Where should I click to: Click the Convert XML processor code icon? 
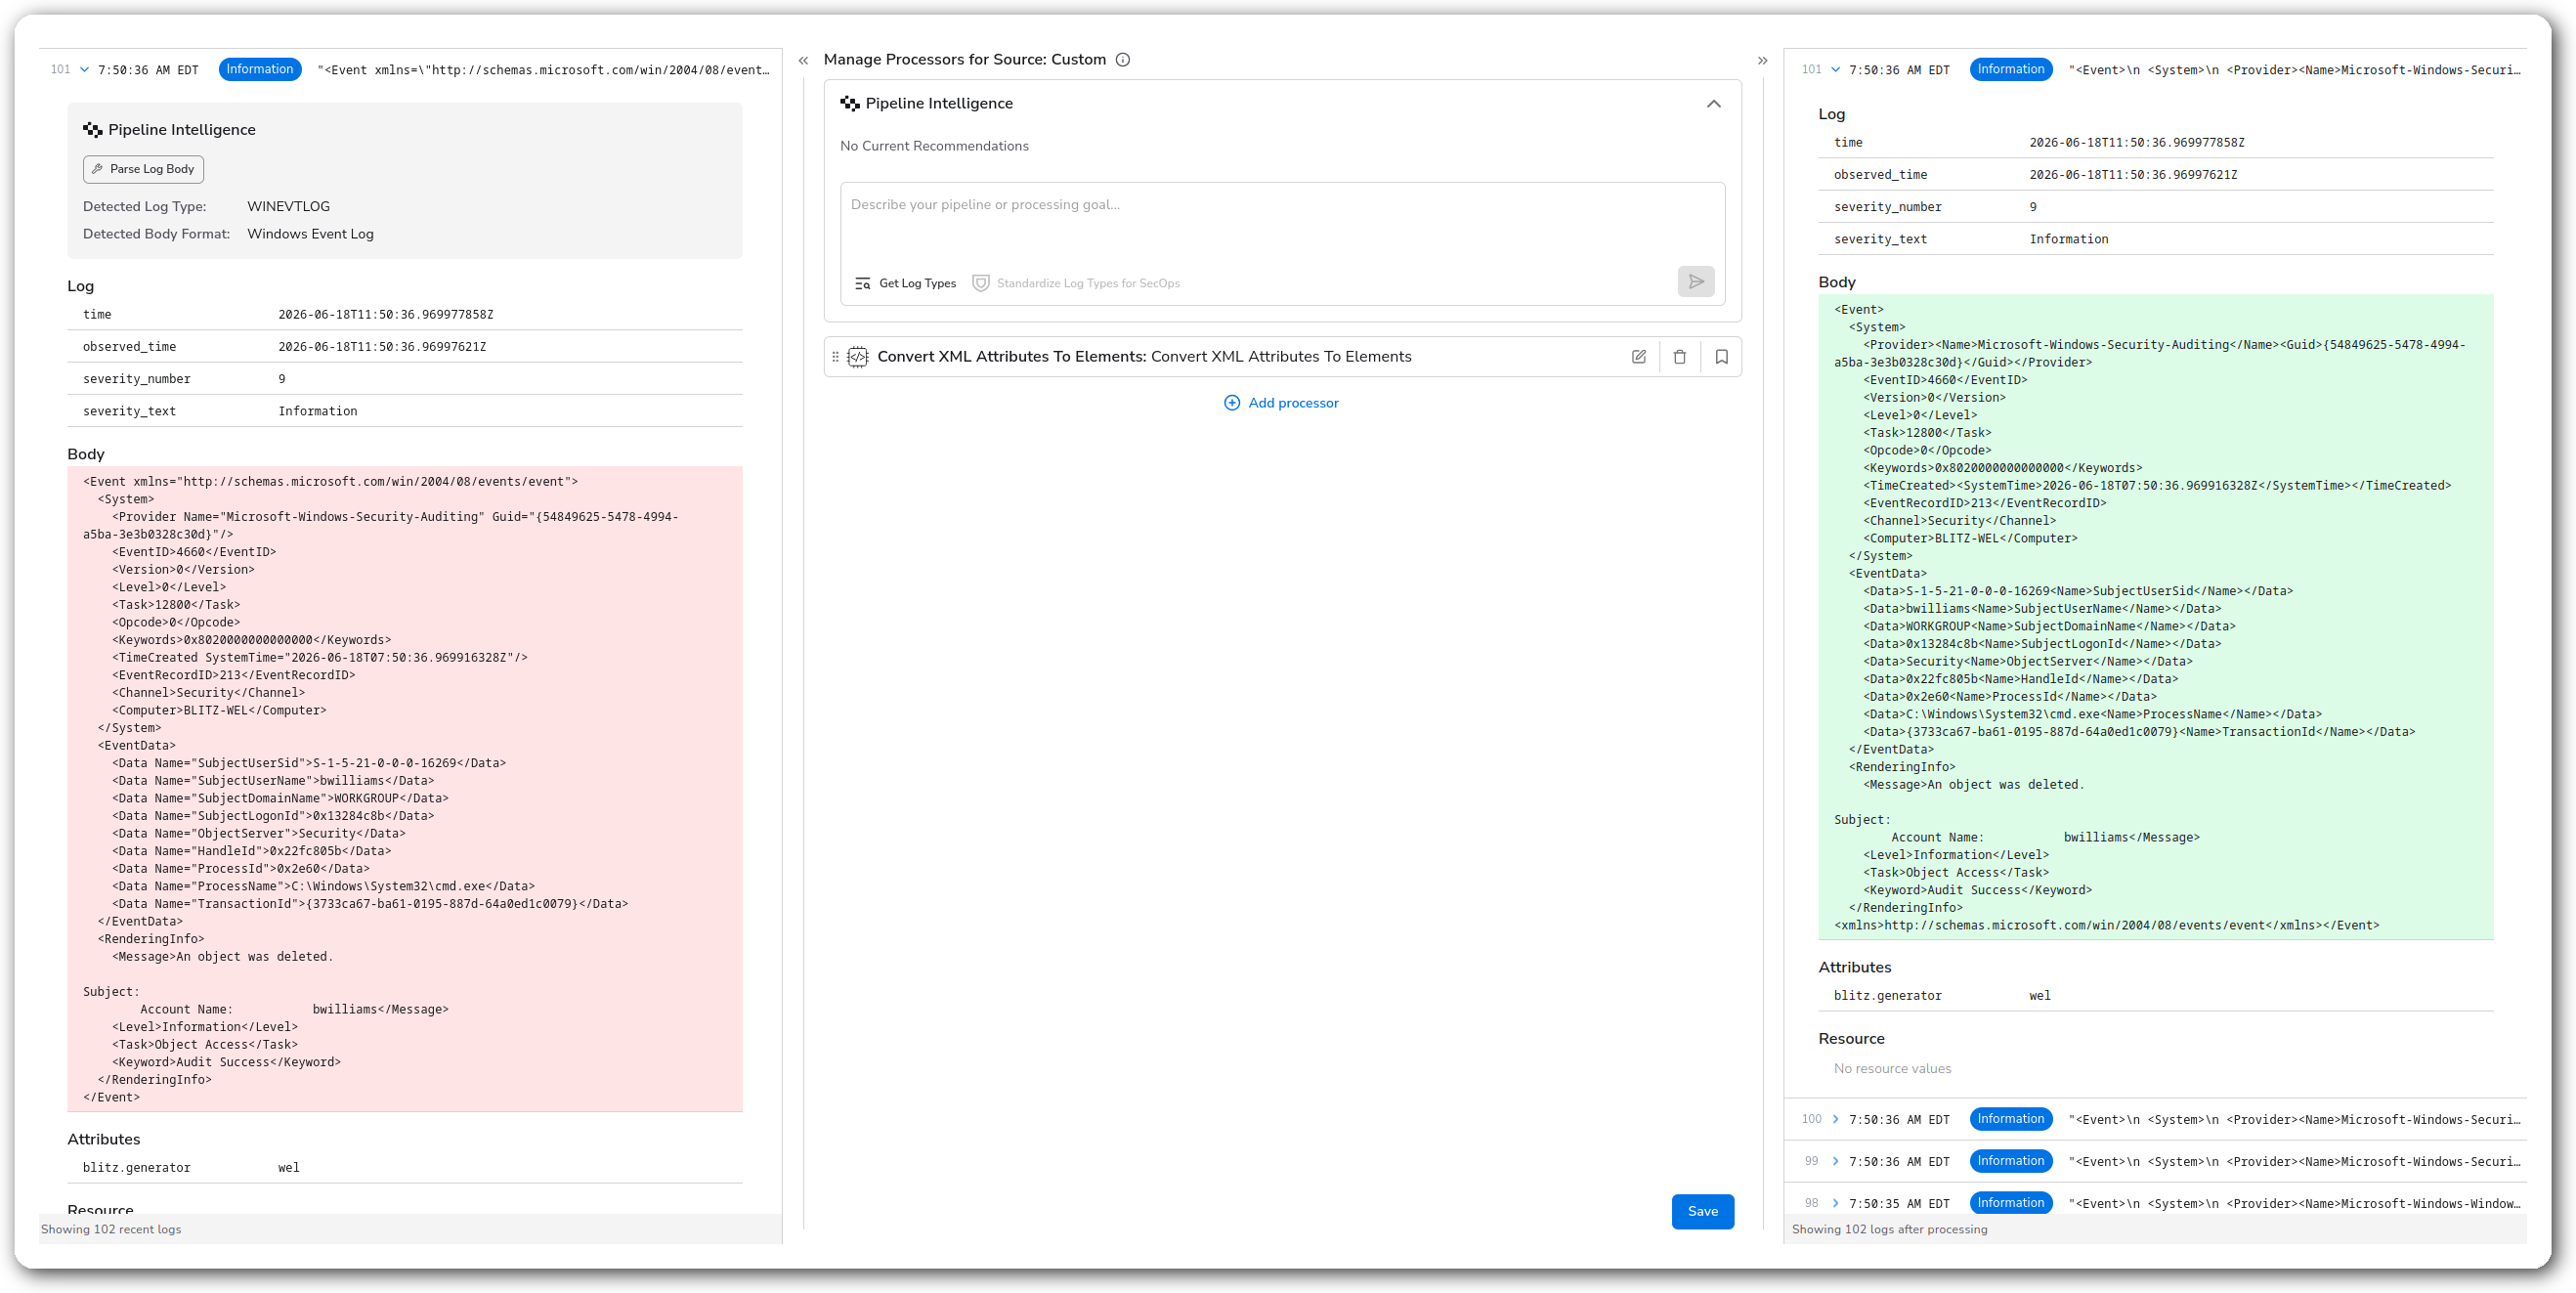858,357
